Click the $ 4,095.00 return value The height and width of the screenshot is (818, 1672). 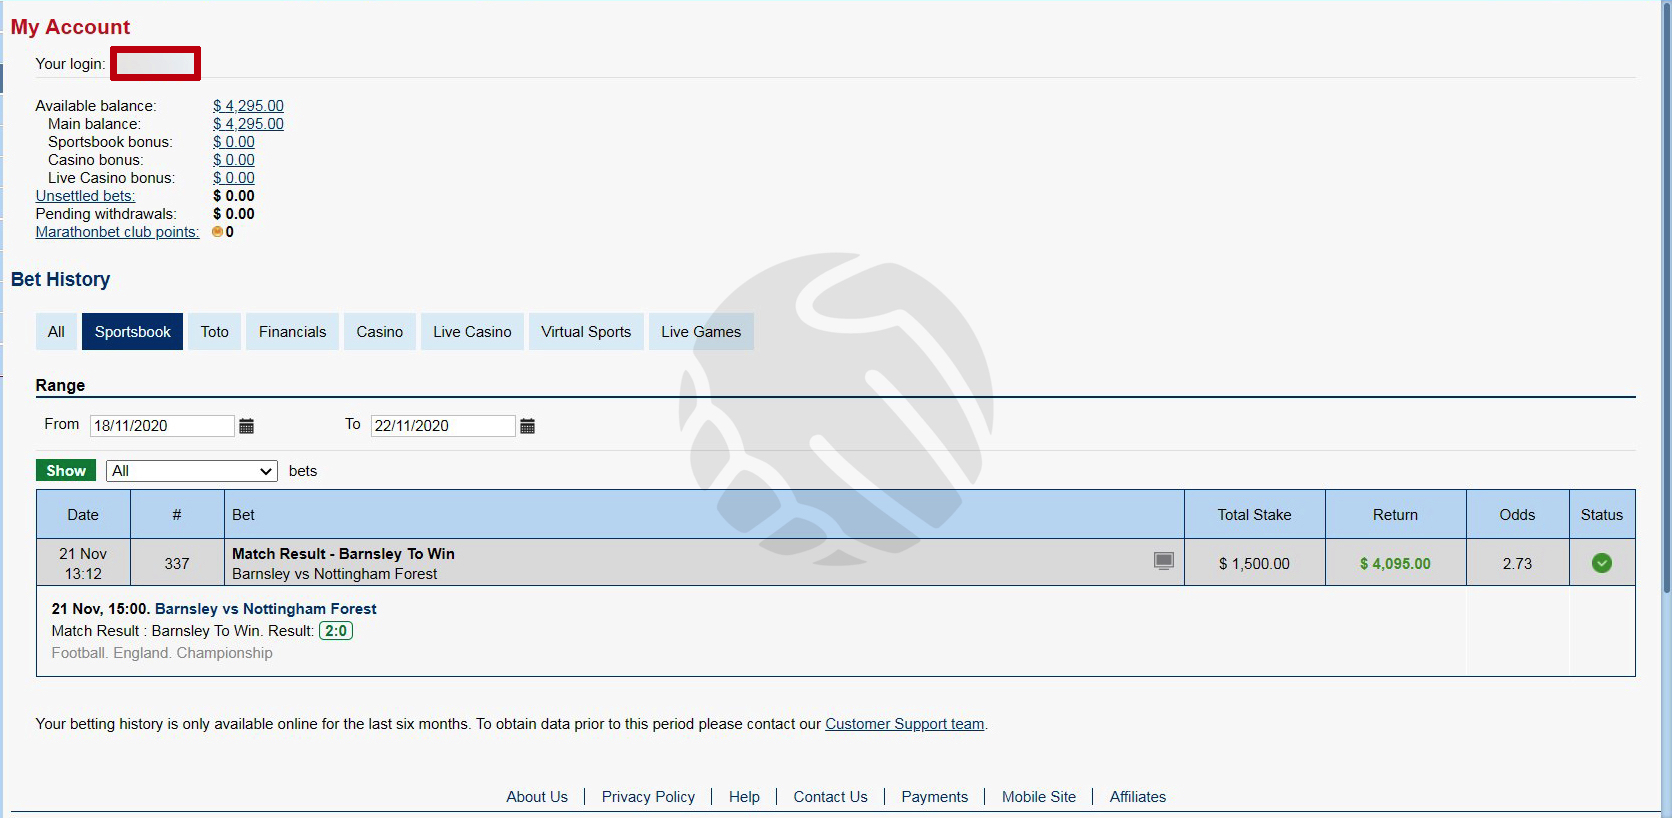1395,564
